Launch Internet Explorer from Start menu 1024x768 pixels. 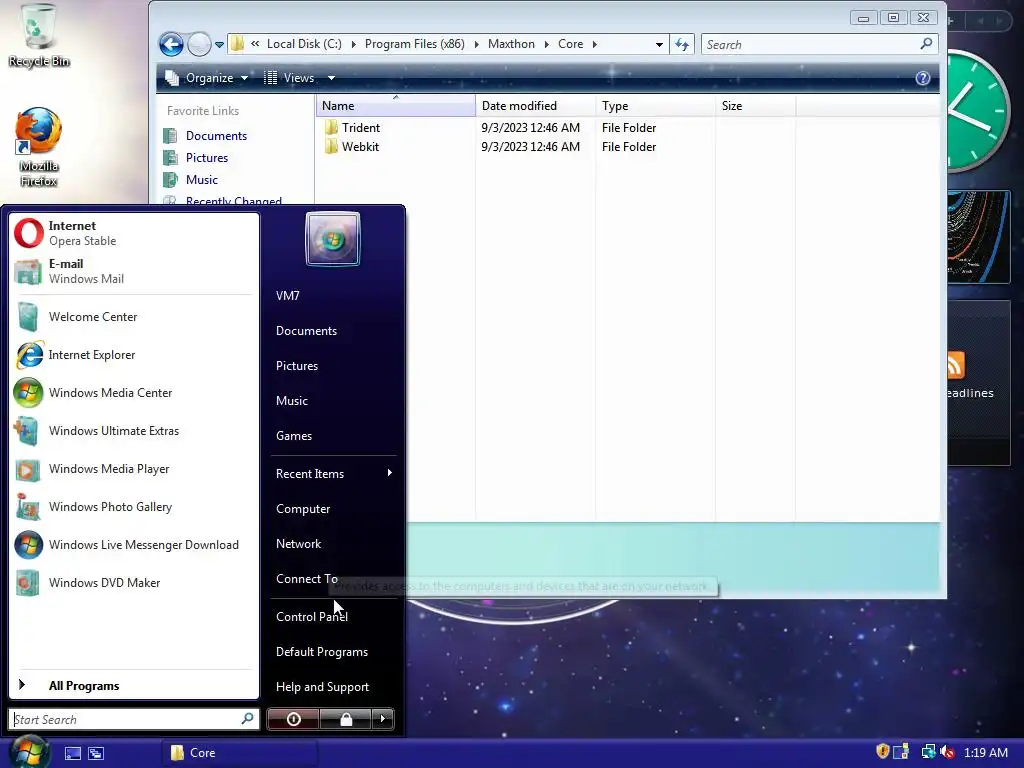tap(134, 355)
